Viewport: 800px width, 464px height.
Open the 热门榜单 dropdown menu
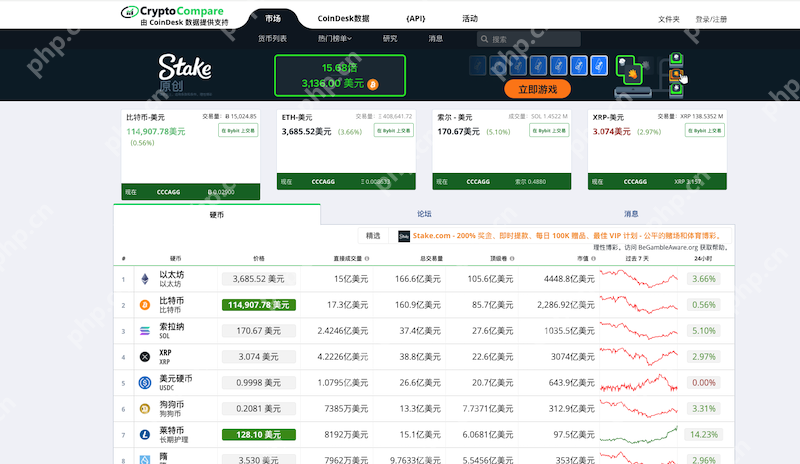coord(335,39)
